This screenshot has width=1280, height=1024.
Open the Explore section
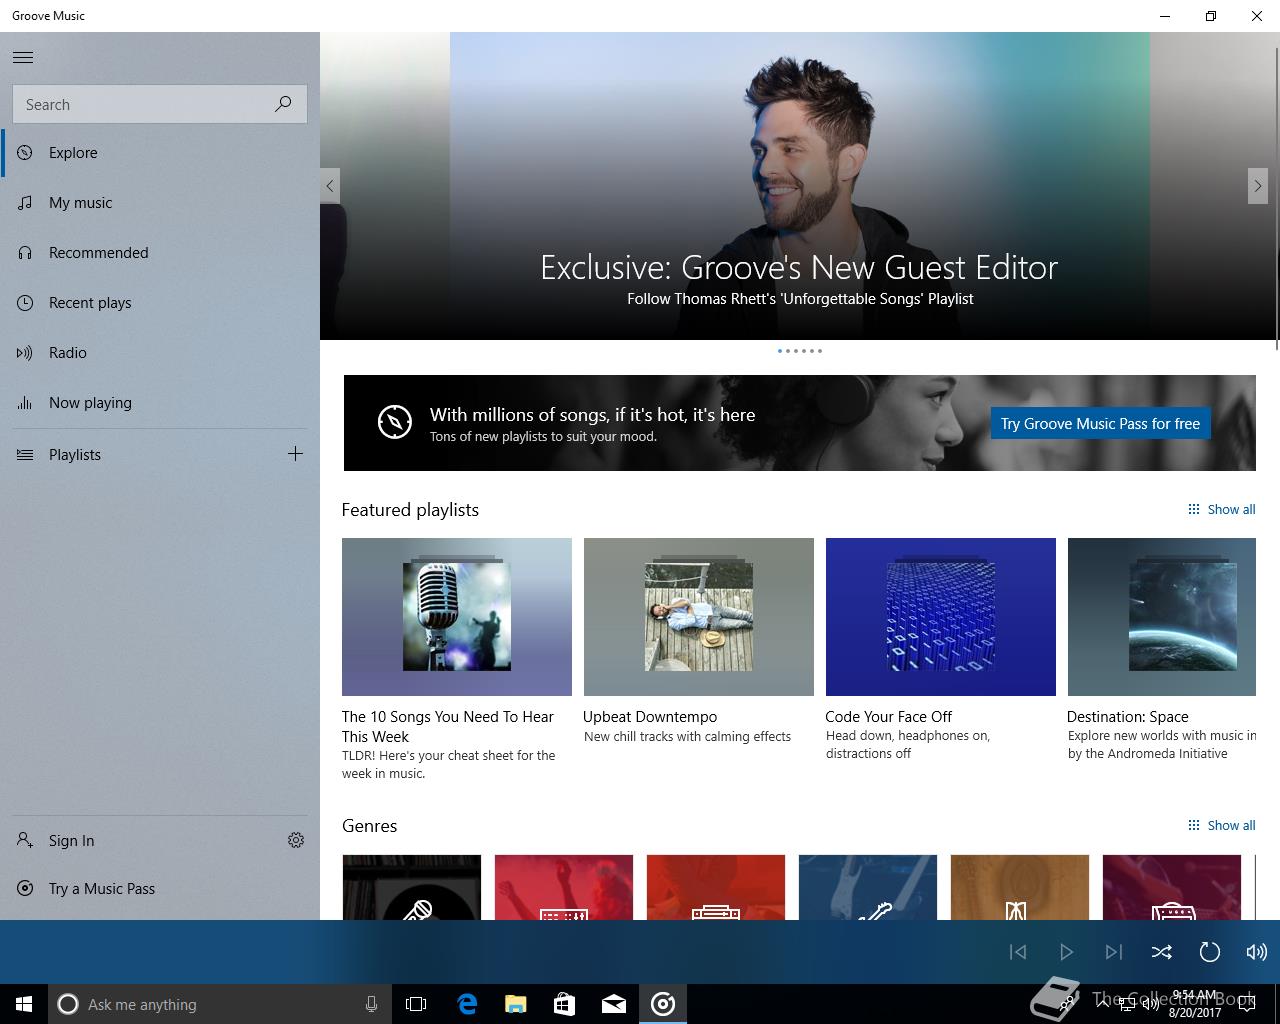(160, 153)
